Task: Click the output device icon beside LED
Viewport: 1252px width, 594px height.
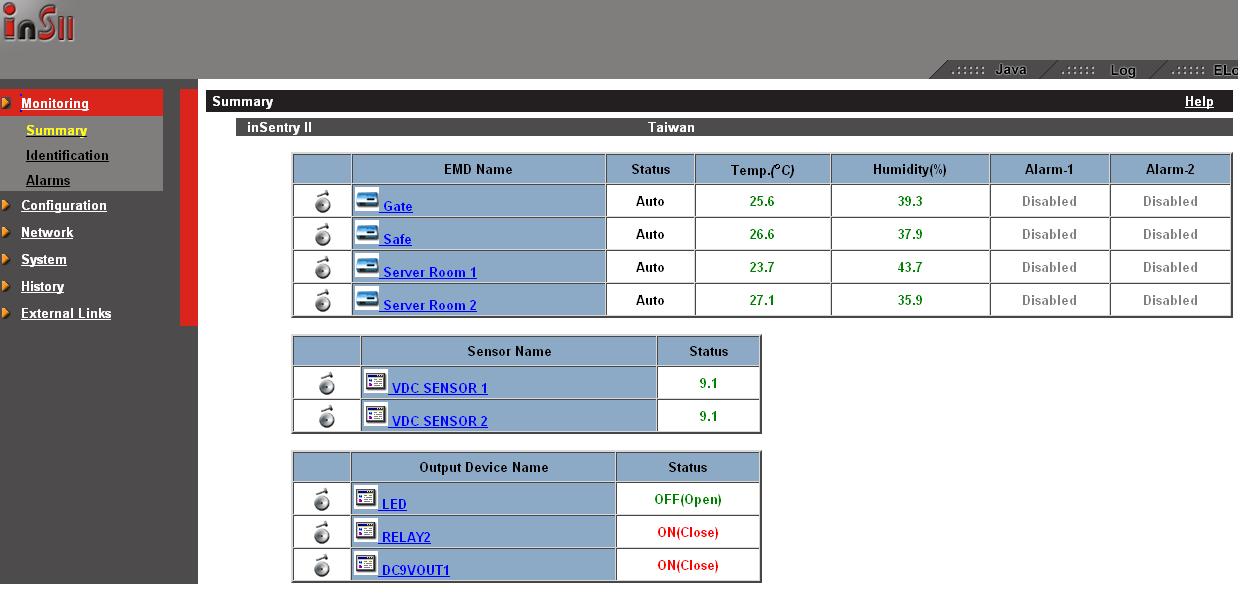Action: coord(366,498)
